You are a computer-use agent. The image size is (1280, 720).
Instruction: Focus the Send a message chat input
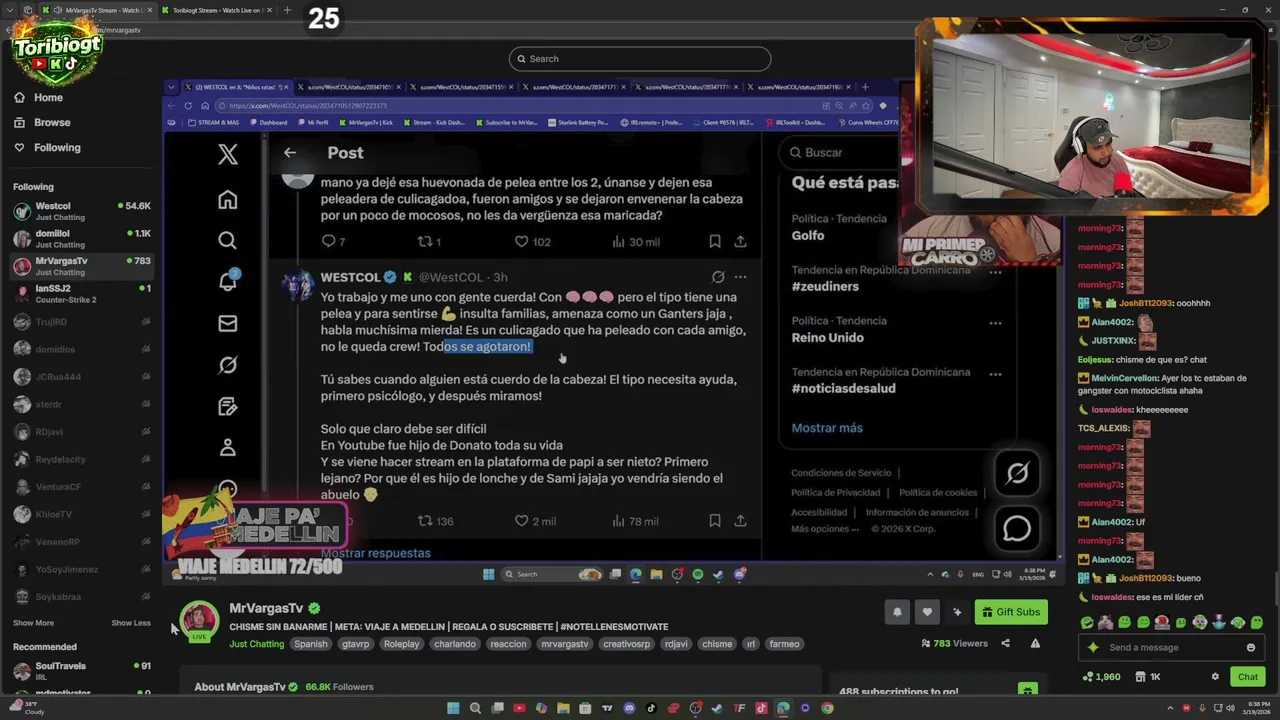1170,648
